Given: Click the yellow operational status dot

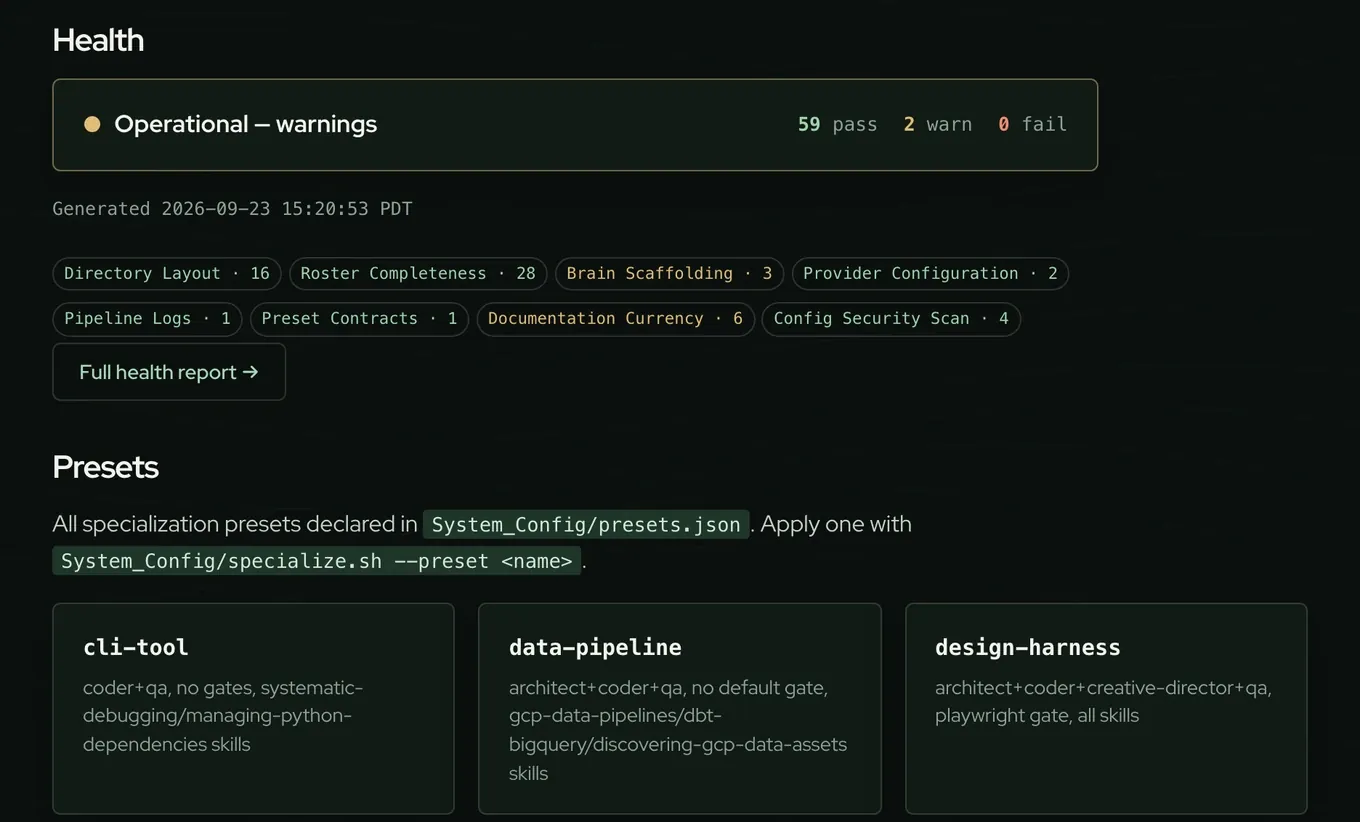Looking at the screenshot, I should [92, 124].
